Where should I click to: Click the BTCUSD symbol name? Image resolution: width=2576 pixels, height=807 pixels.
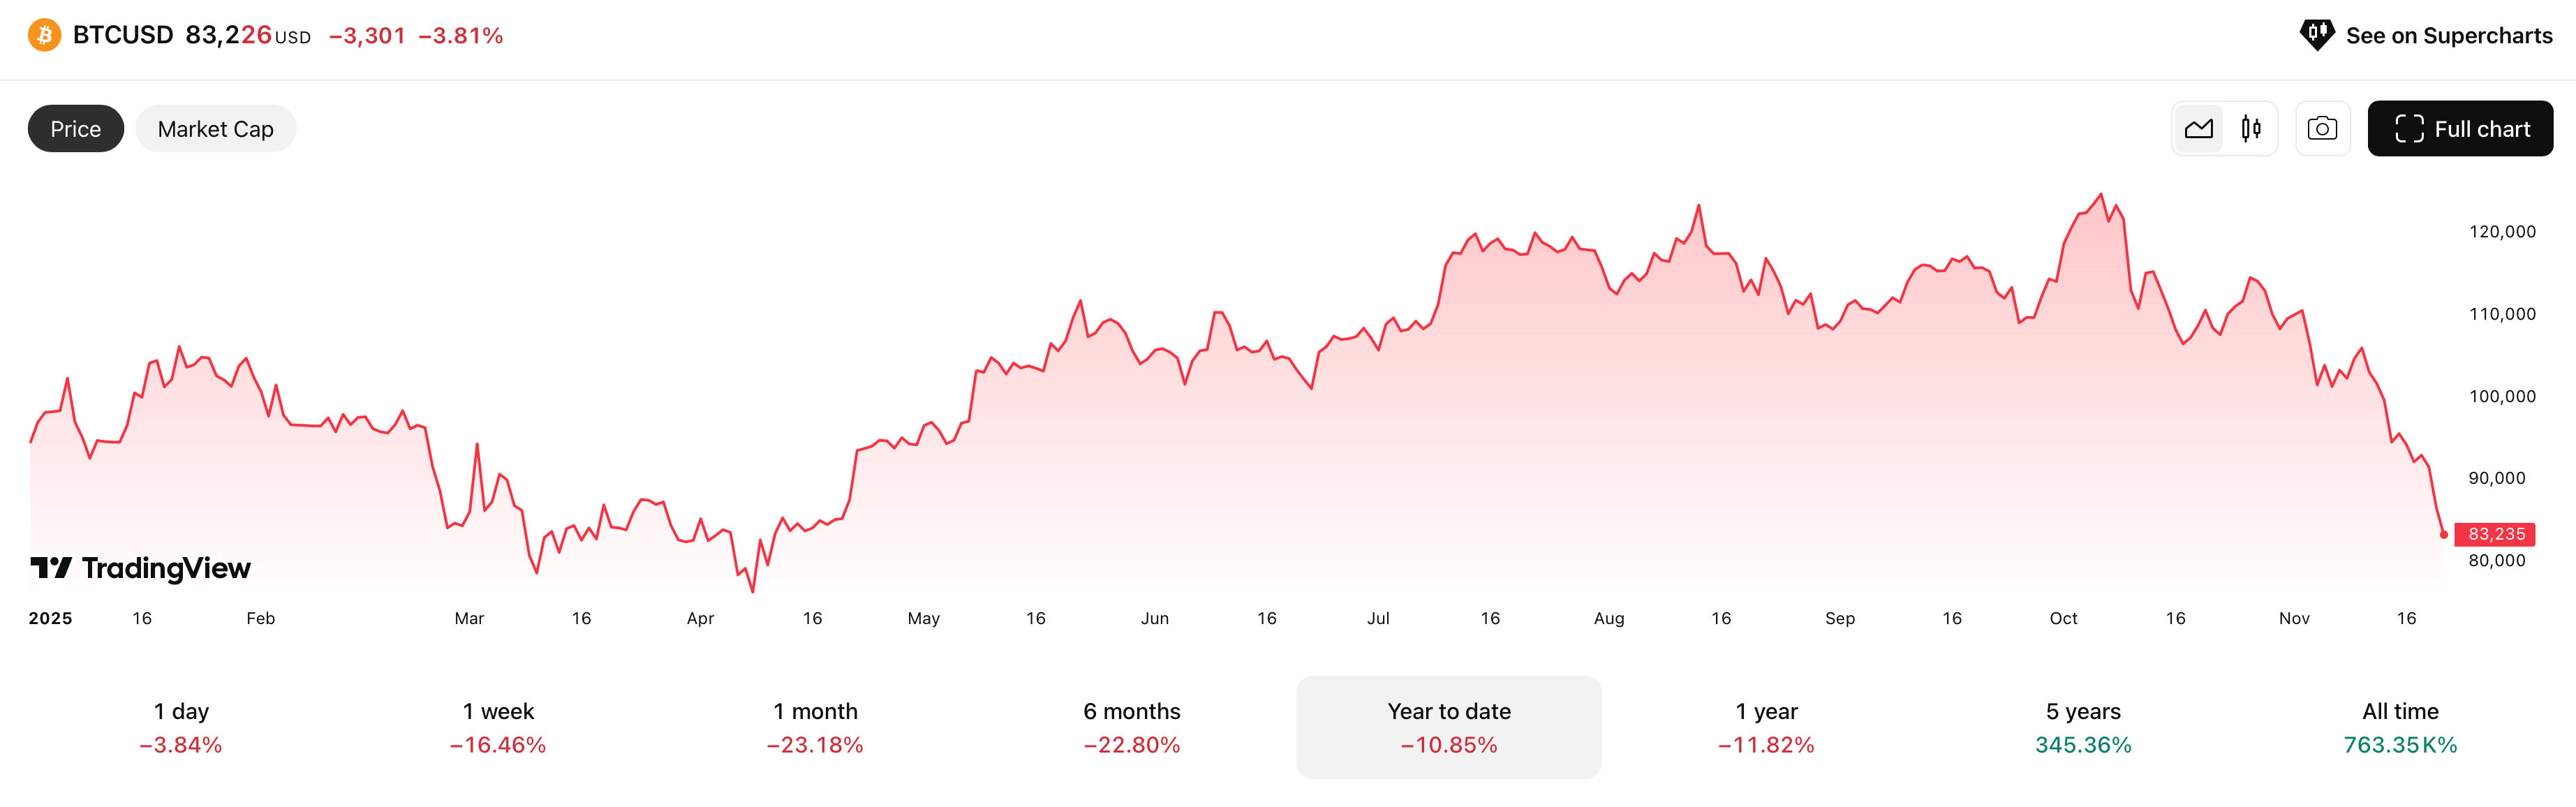coord(123,35)
